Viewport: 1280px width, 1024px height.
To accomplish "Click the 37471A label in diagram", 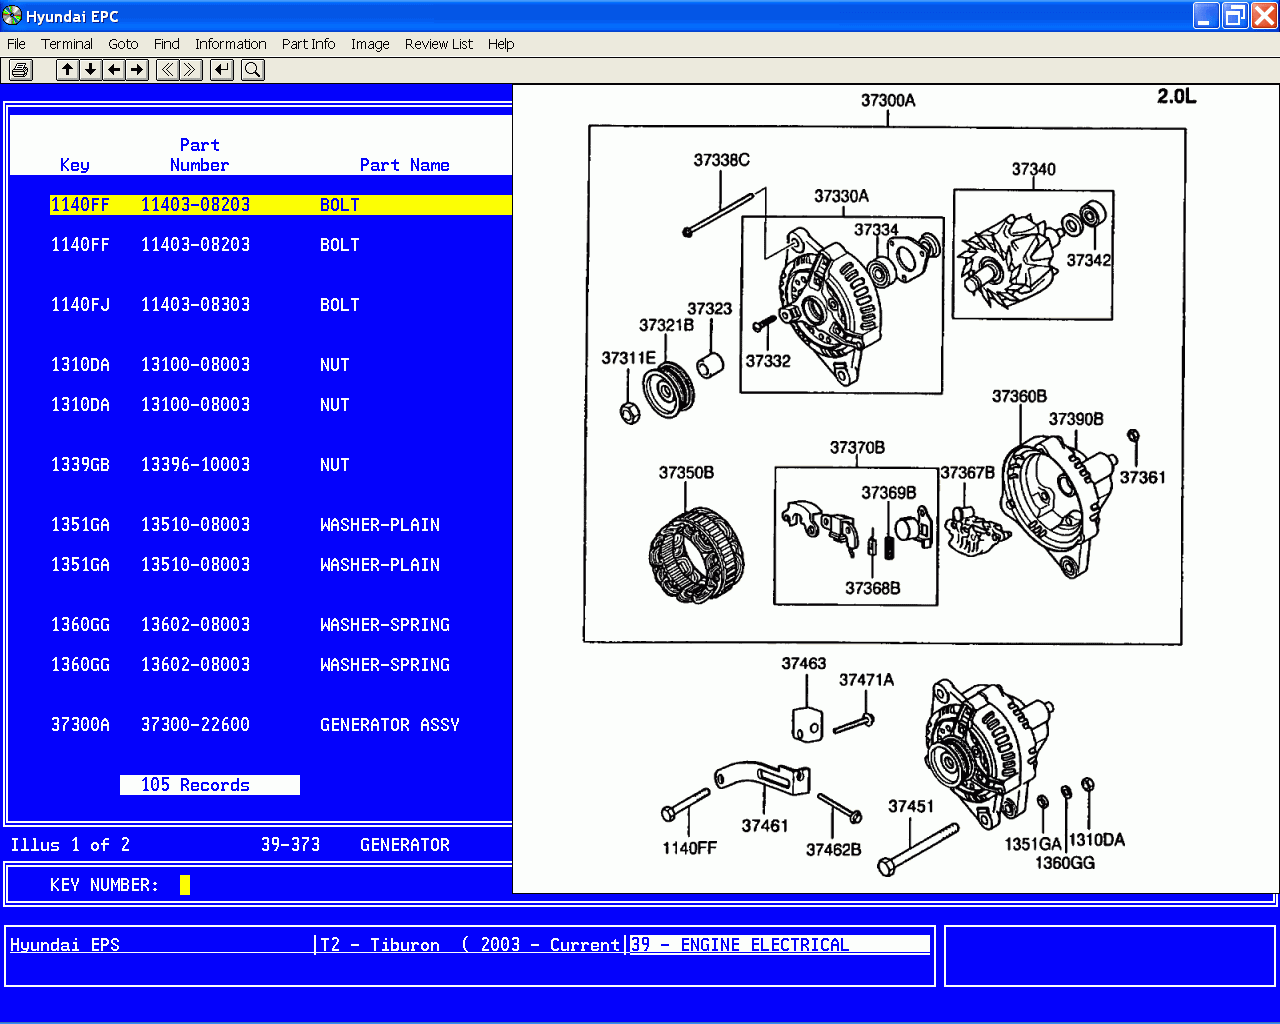I will click(x=866, y=680).
